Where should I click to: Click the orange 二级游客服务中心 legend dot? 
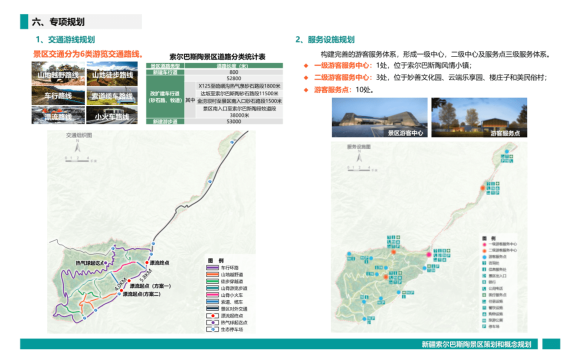pos(485,251)
